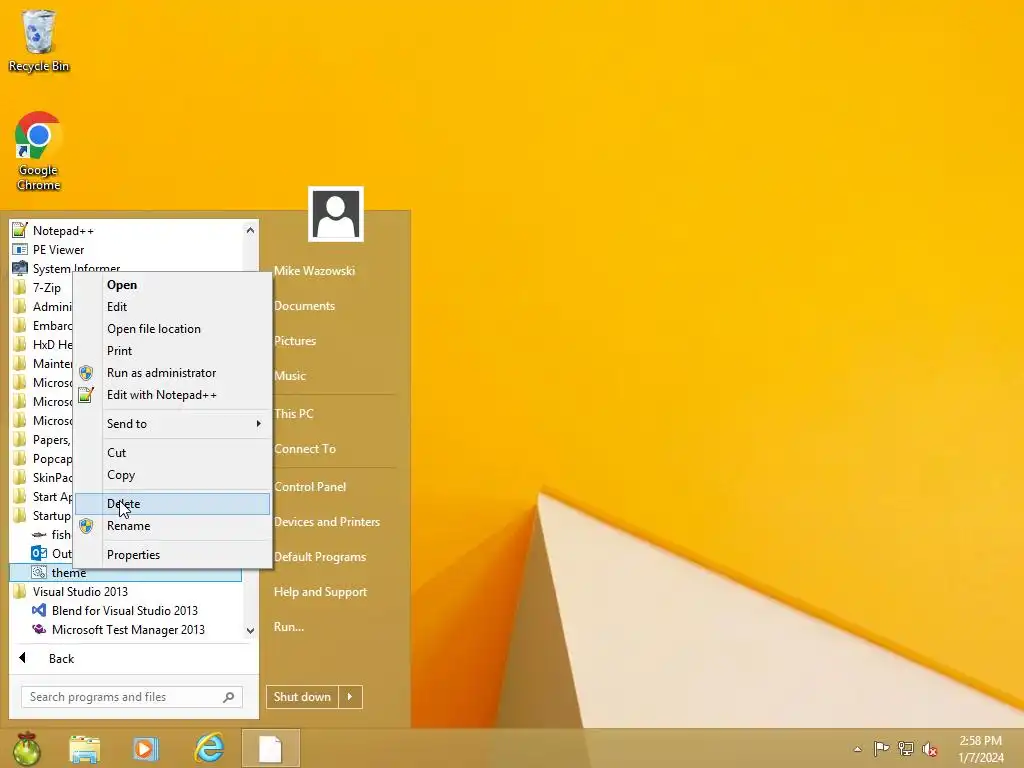Click Delete in the context menu
This screenshot has width=1024, height=768.
[x=172, y=504]
